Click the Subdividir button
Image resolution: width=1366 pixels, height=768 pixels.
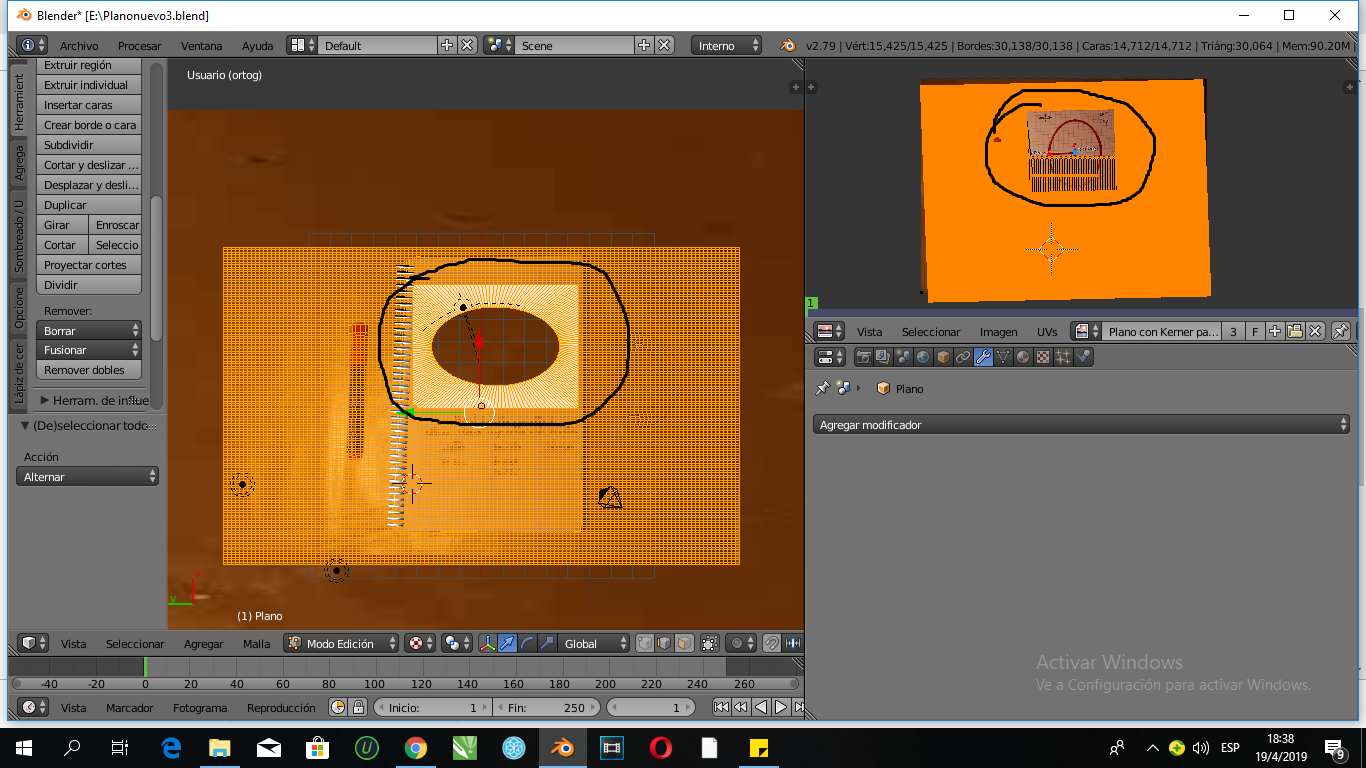click(x=89, y=145)
